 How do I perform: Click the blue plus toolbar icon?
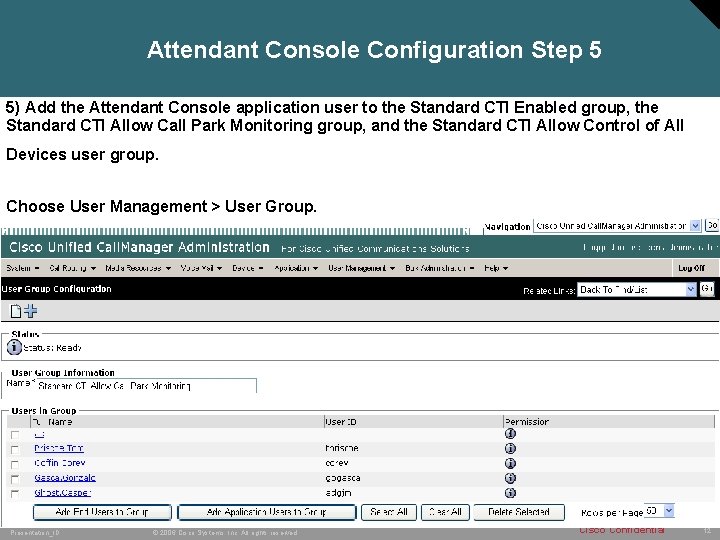pos(31,311)
